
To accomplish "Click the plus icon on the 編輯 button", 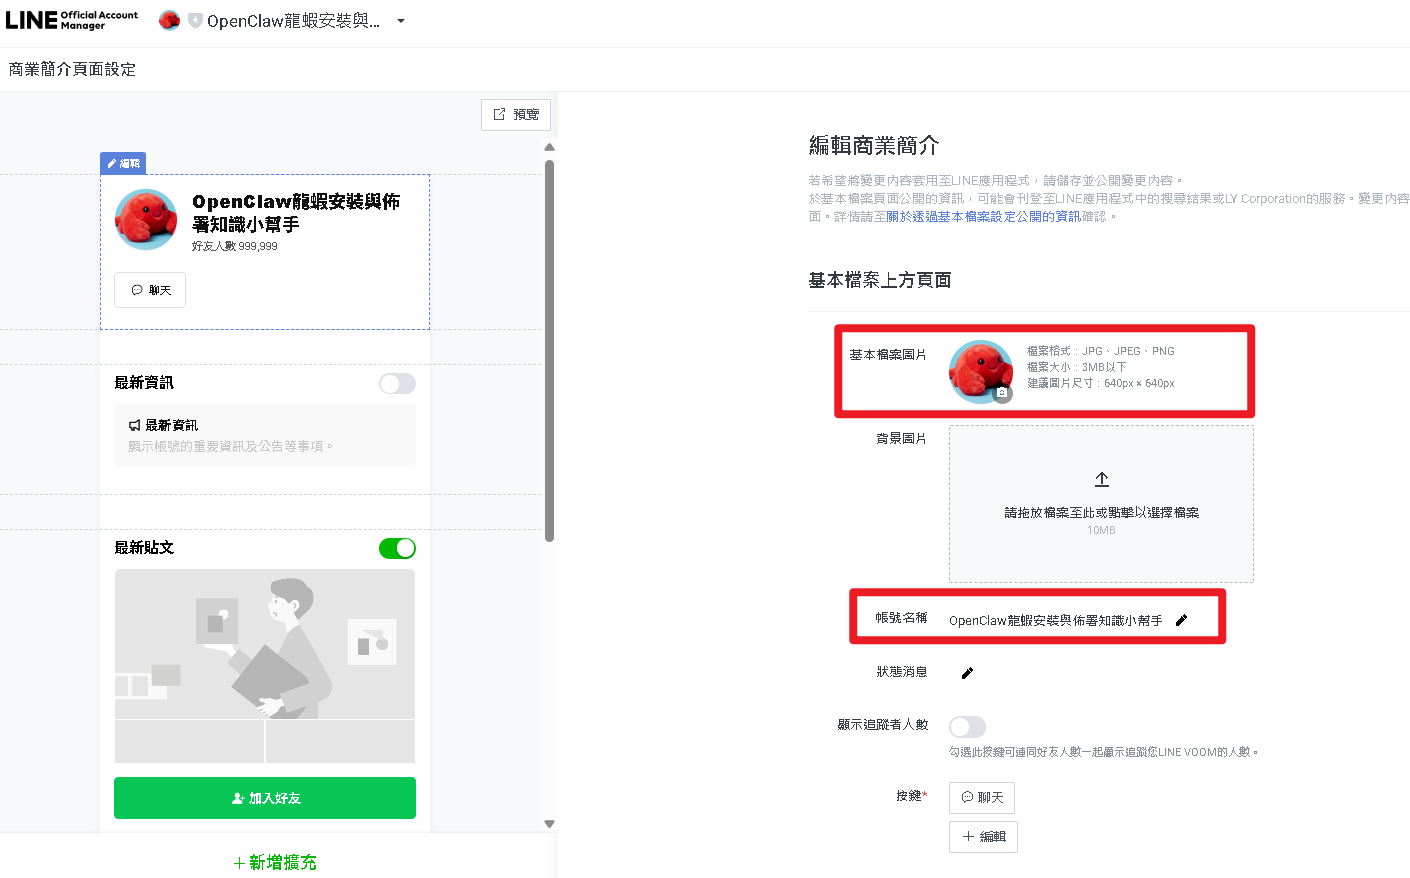I will (x=968, y=836).
